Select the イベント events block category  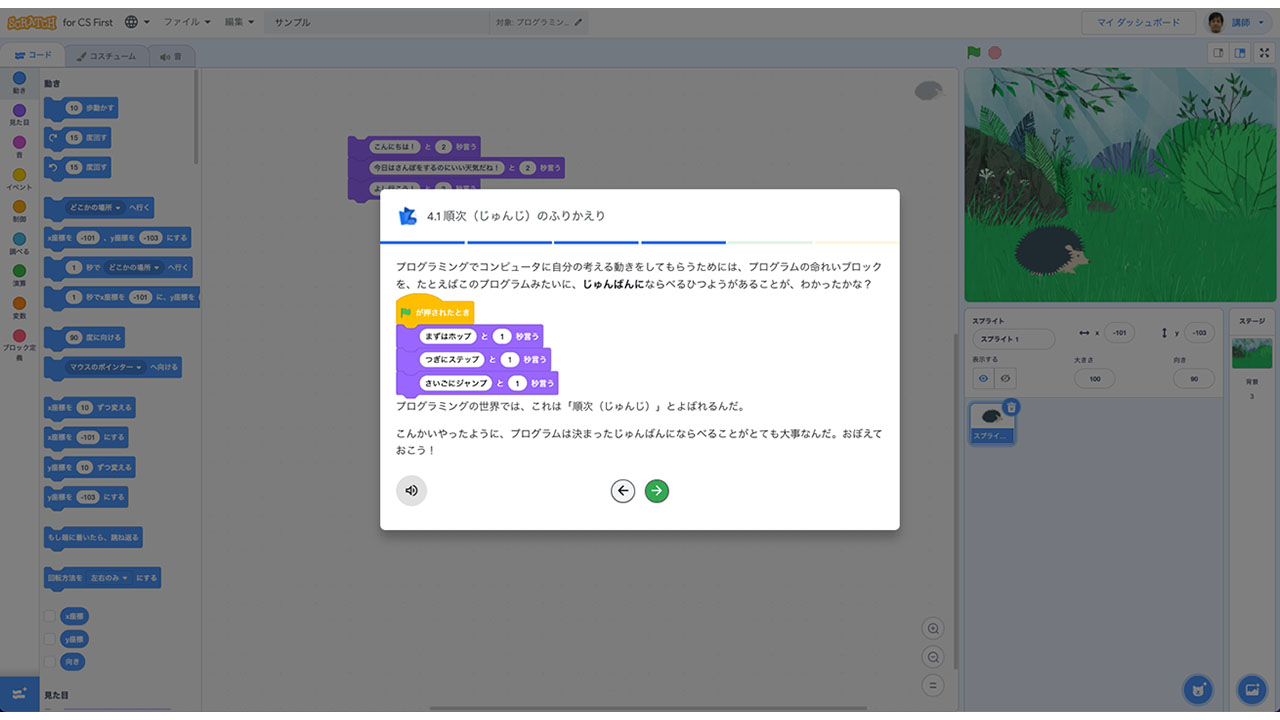[19, 180]
